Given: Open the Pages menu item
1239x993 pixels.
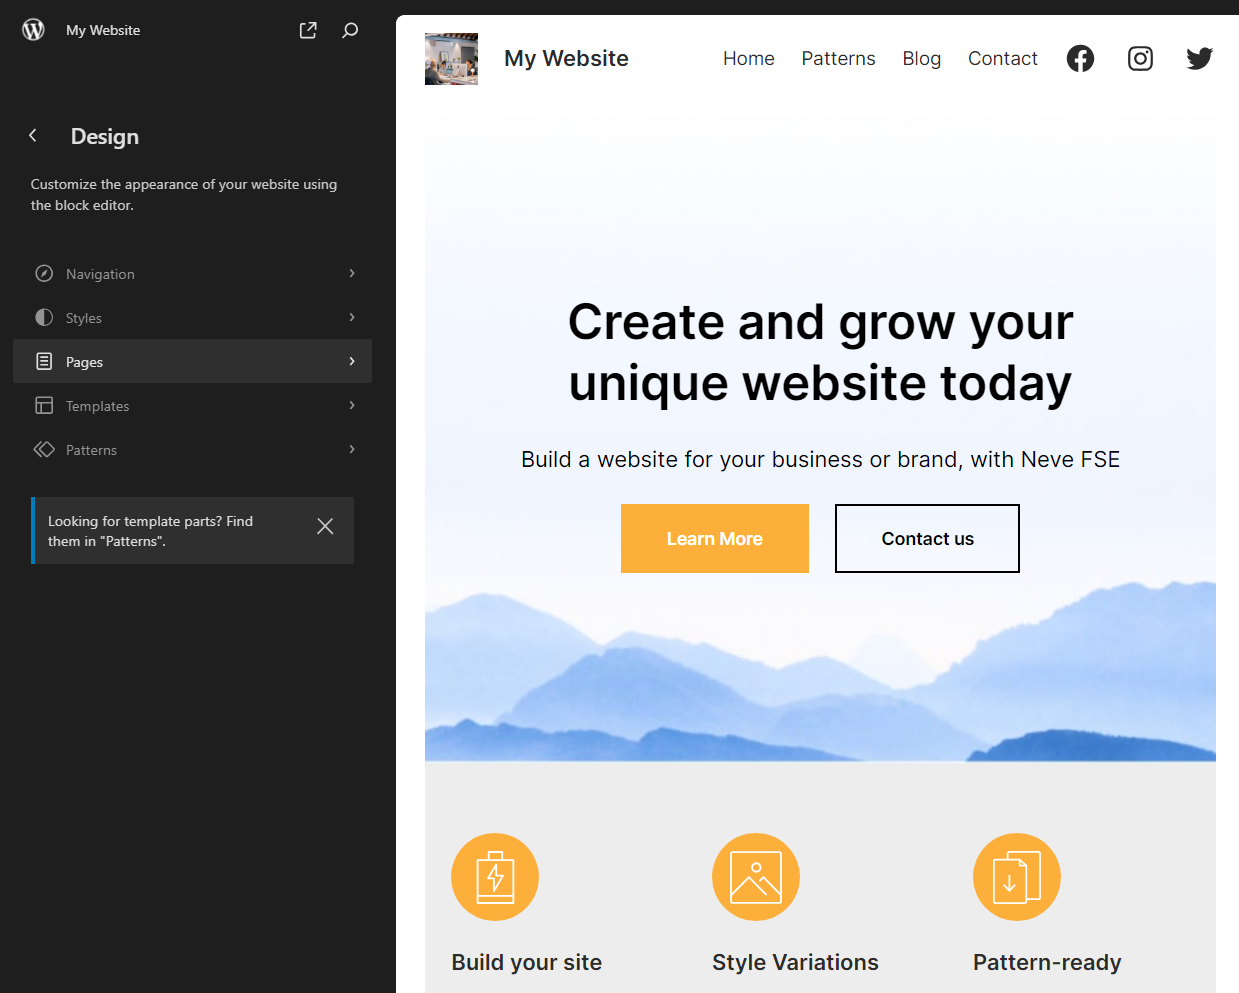Looking at the screenshot, I should tap(192, 361).
